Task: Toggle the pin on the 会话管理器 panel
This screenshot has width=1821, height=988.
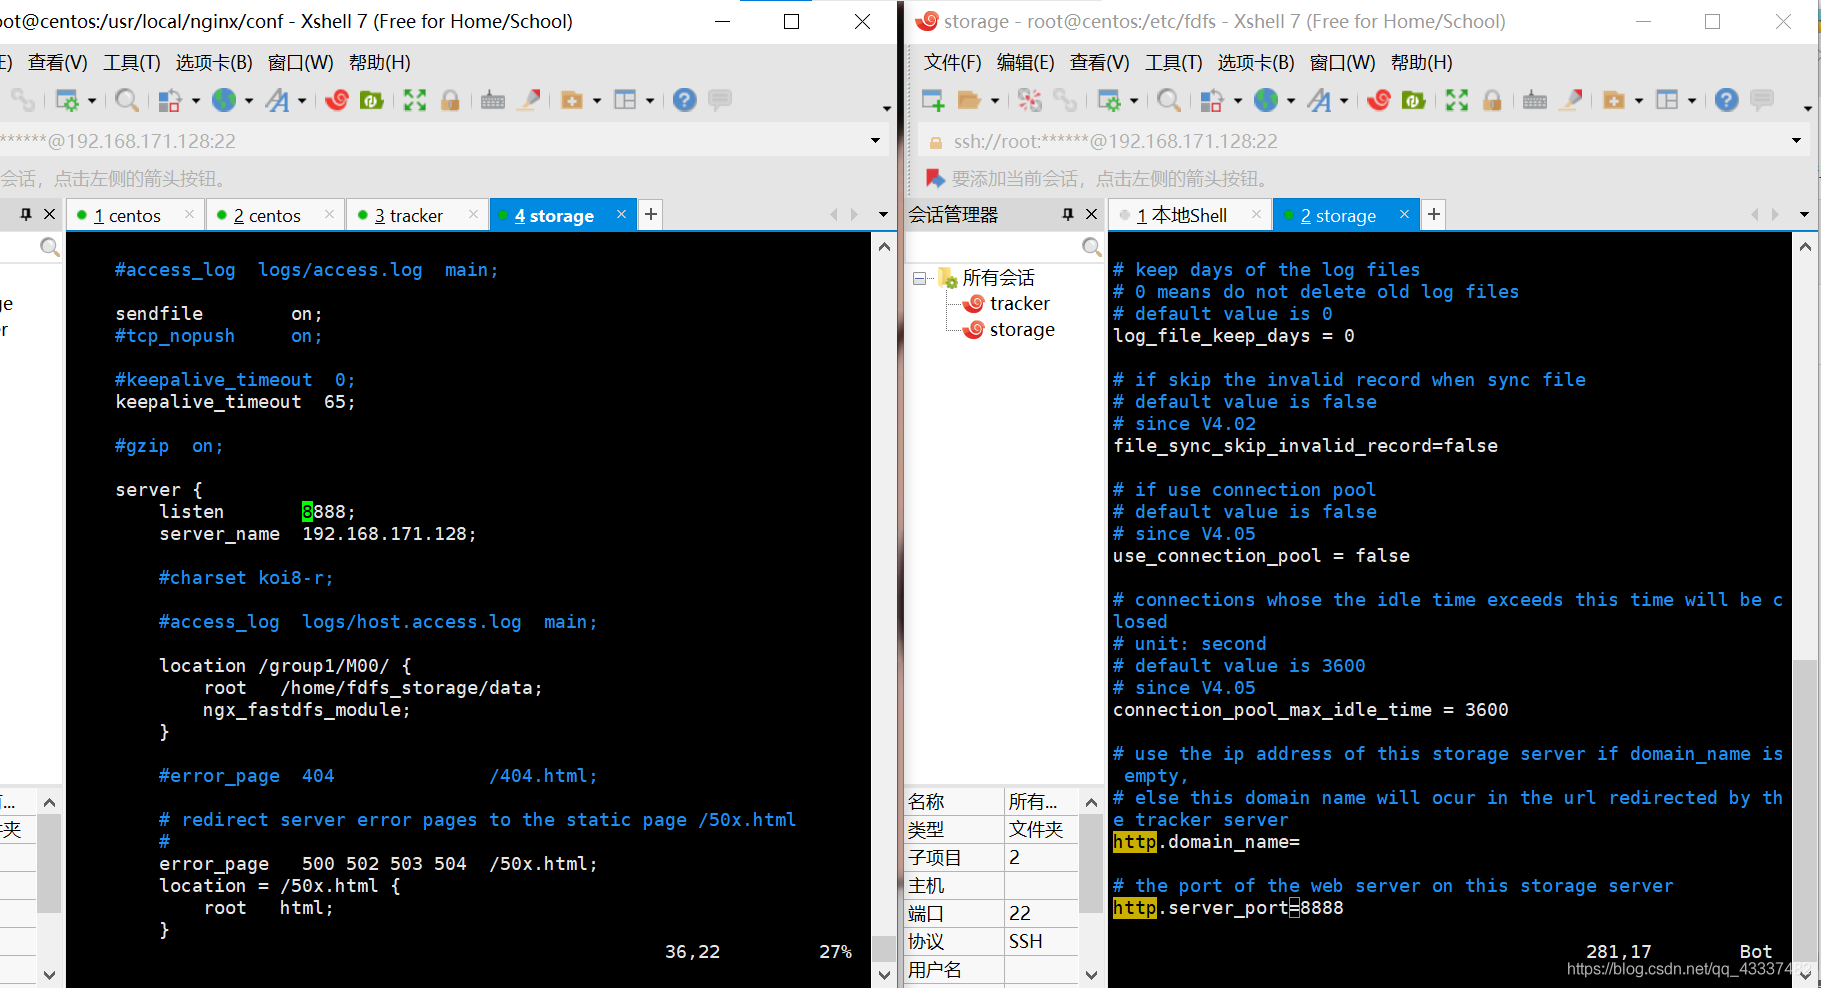Action: 1068,215
